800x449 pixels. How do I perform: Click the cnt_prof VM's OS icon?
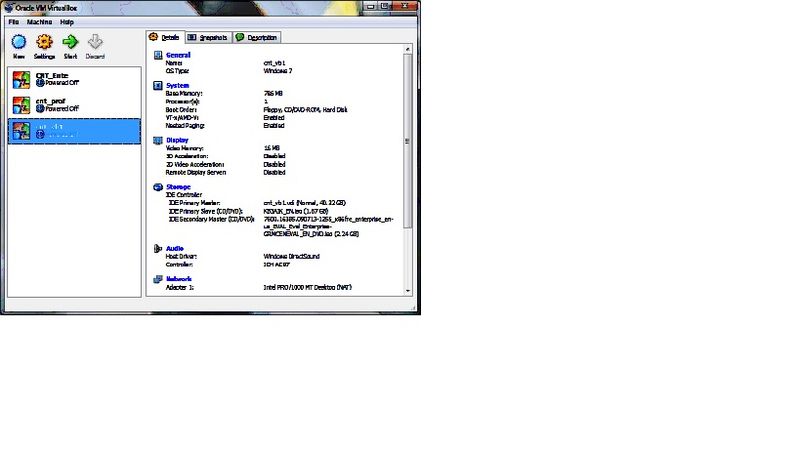tap(21, 105)
